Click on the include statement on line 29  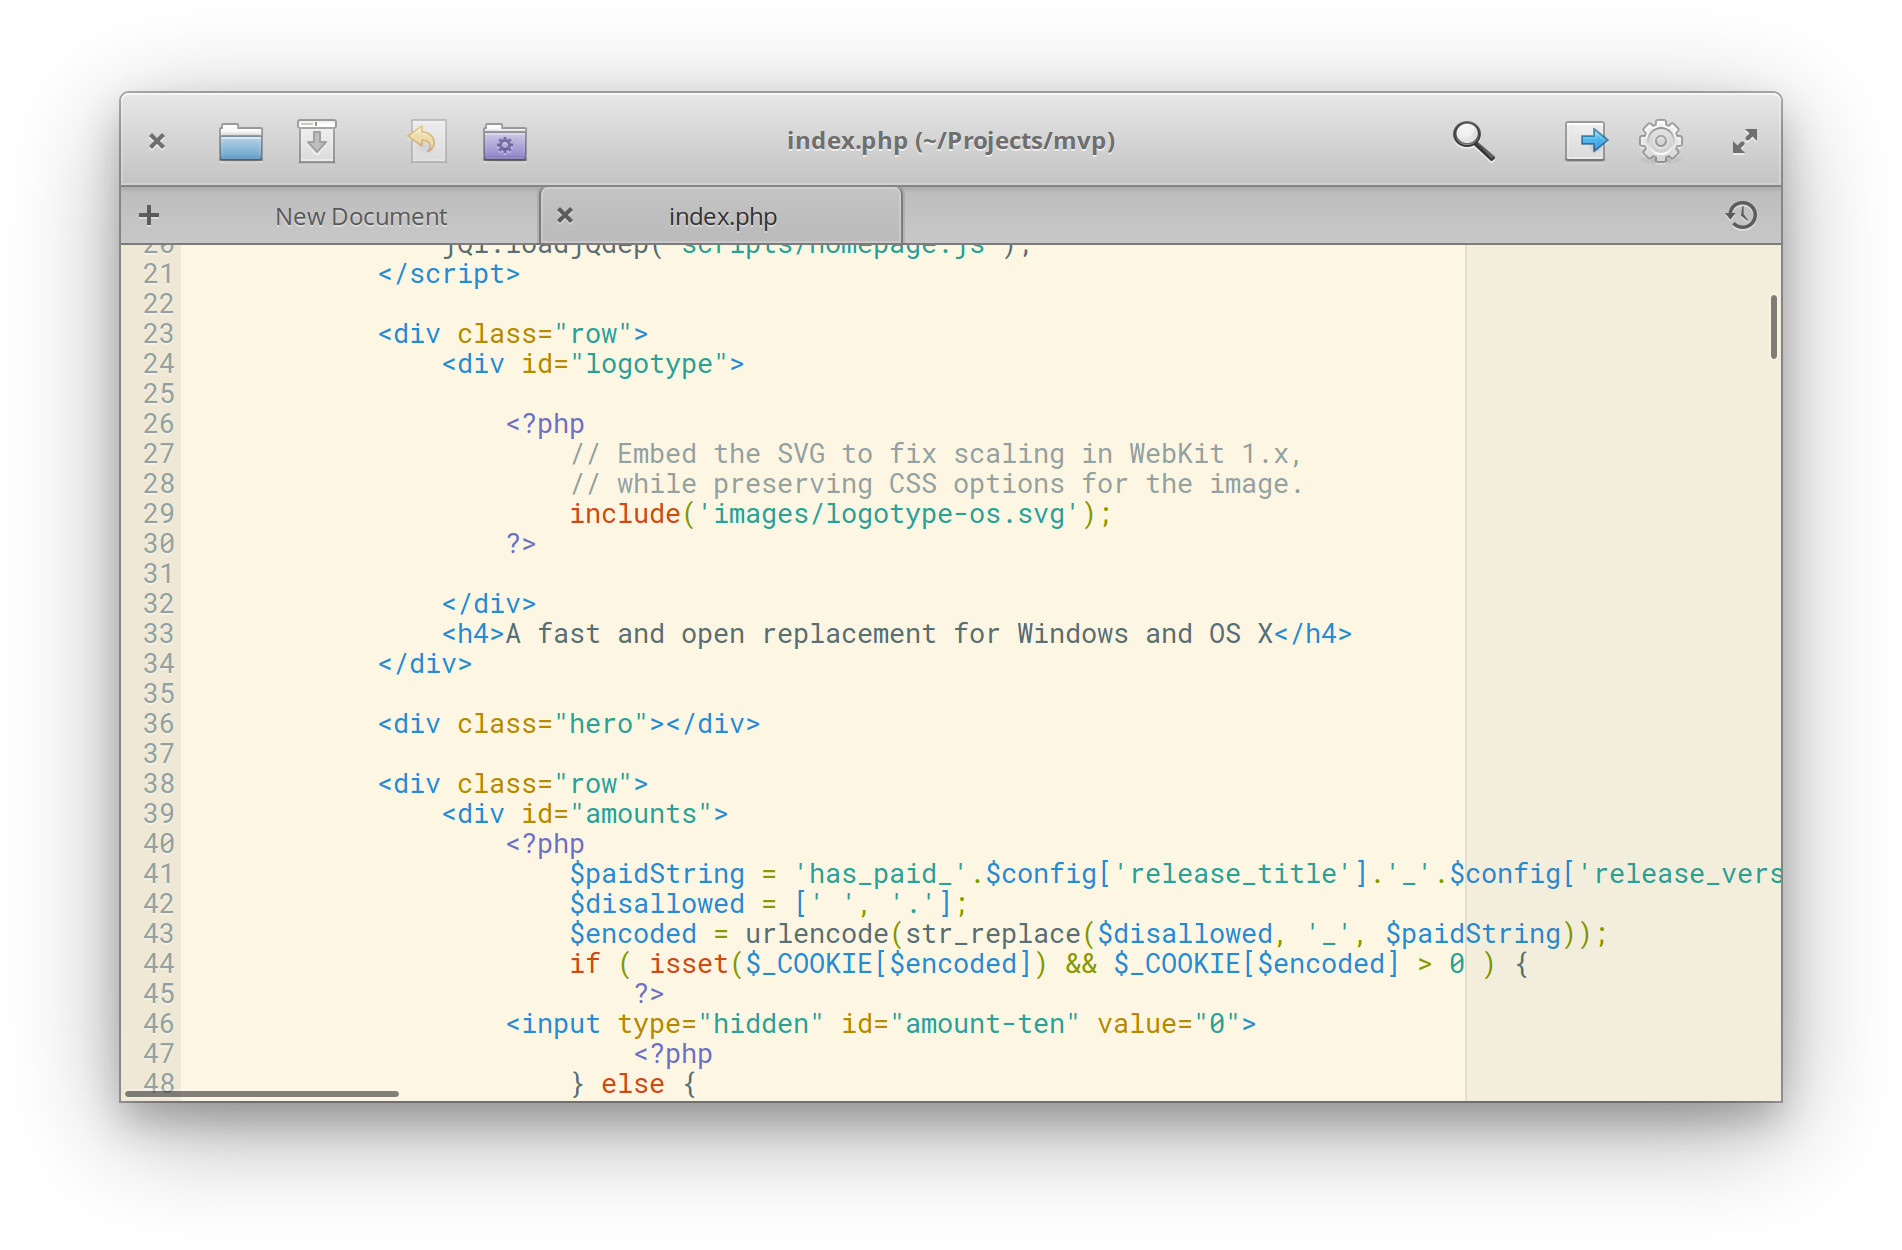pyautogui.click(x=840, y=514)
